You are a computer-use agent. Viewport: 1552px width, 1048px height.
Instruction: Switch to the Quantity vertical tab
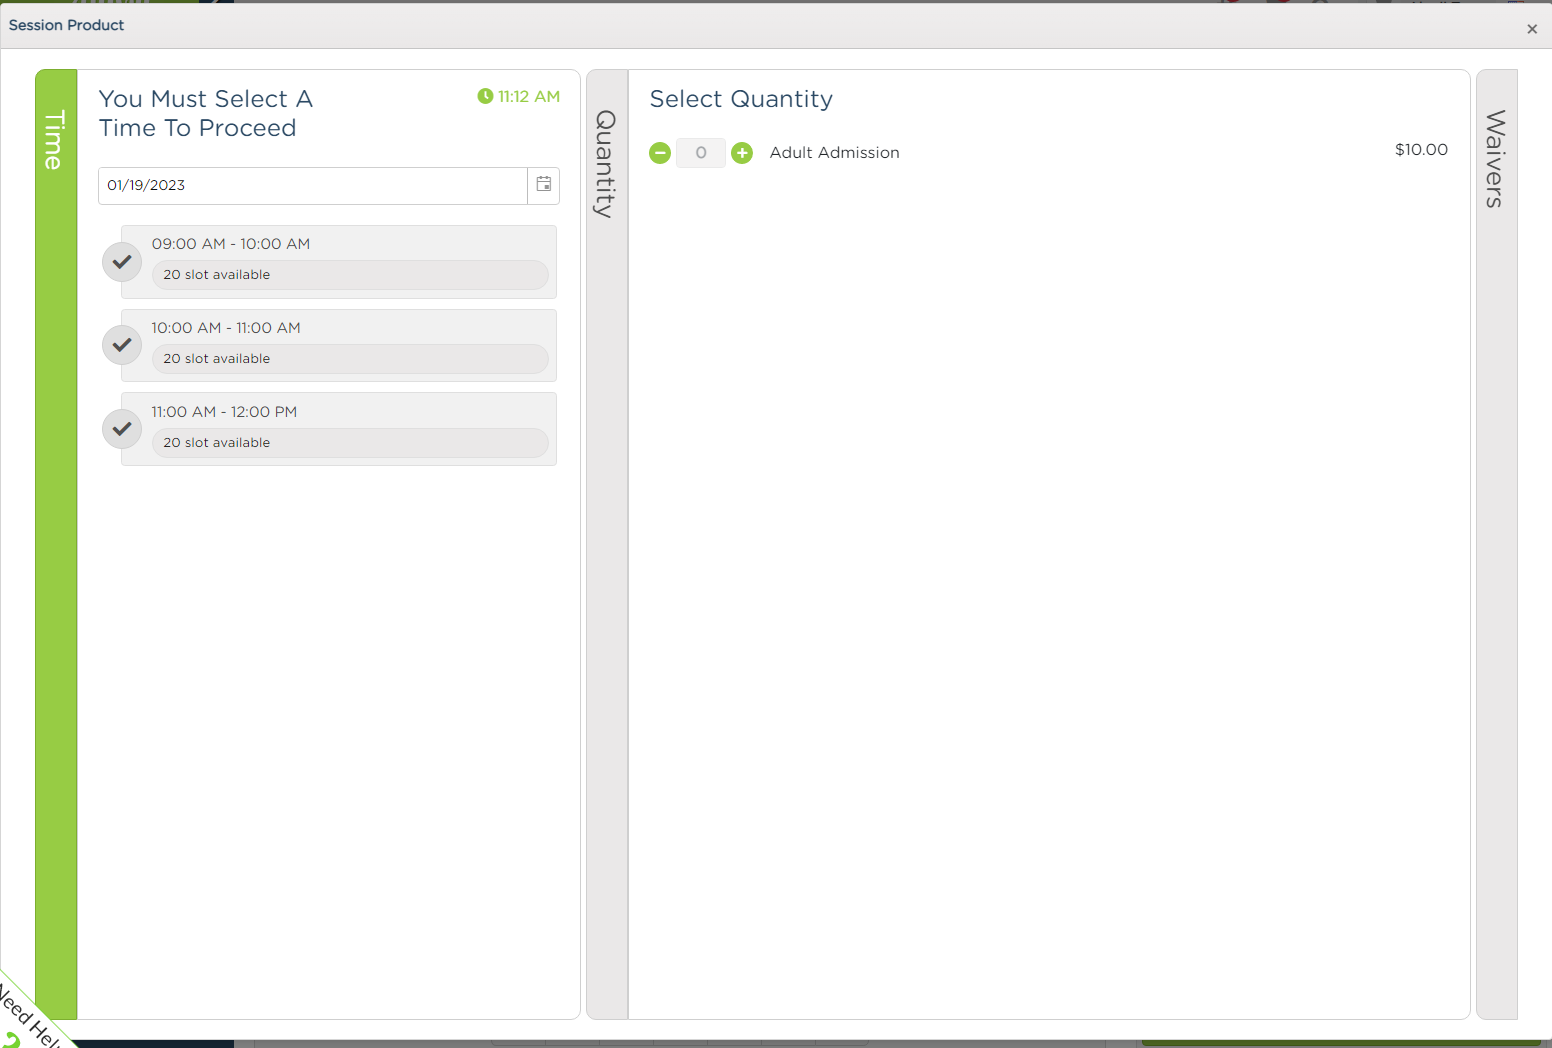(x=607, y=544)
